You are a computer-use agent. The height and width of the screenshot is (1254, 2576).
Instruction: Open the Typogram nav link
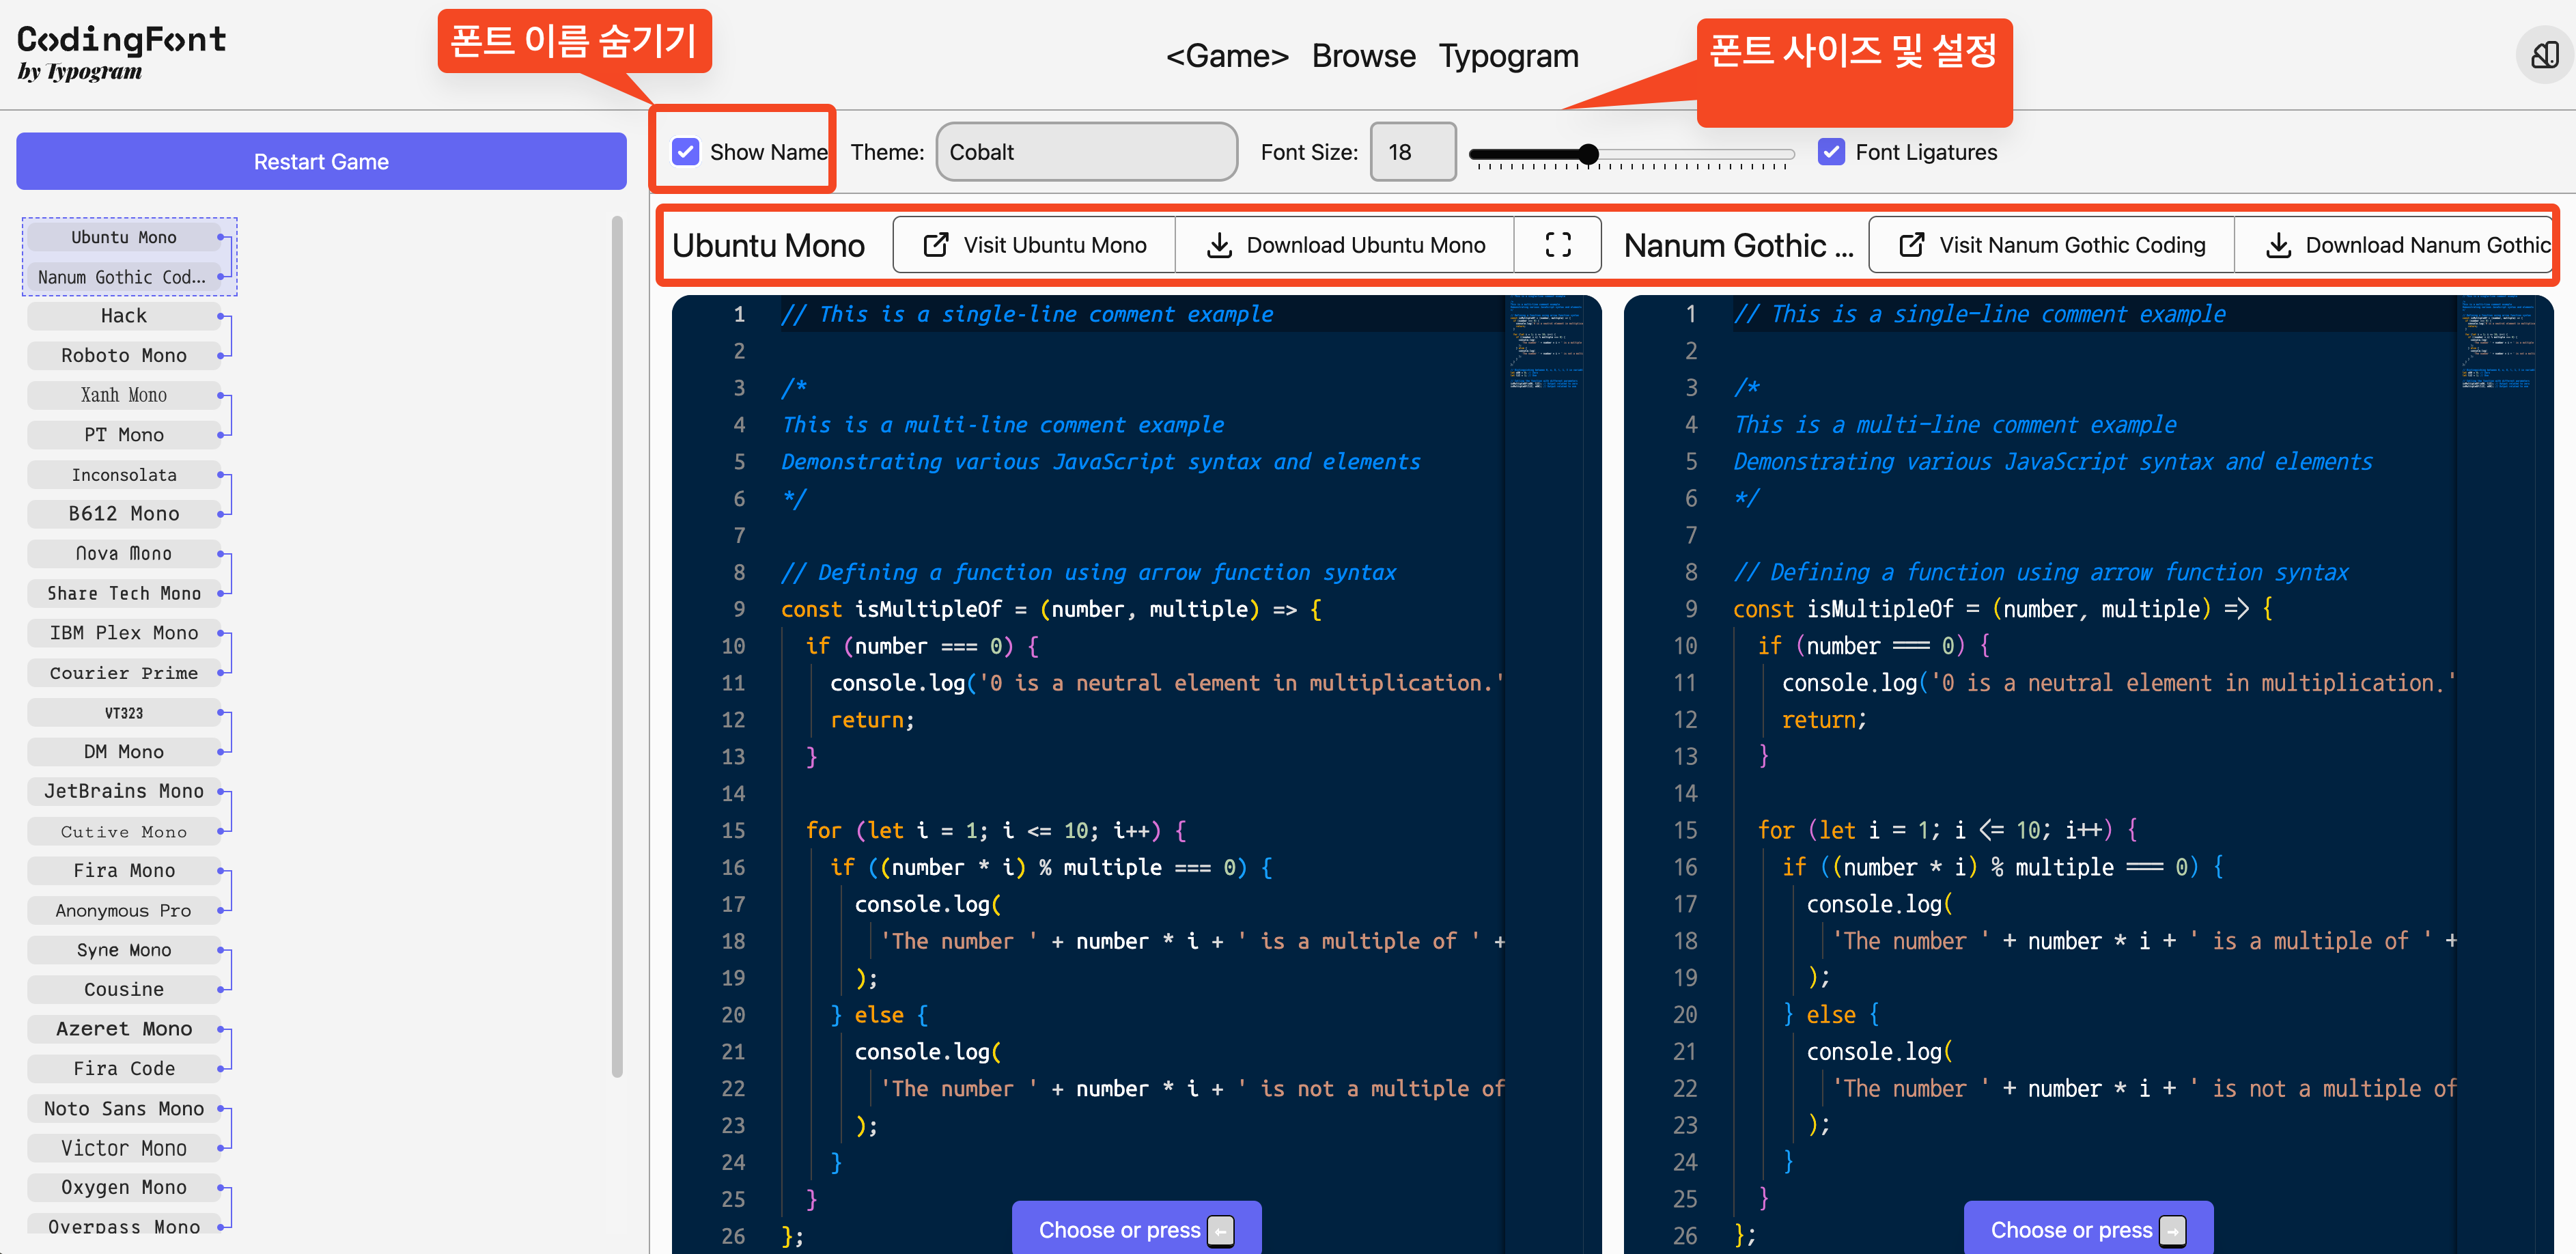point(1508,56)
